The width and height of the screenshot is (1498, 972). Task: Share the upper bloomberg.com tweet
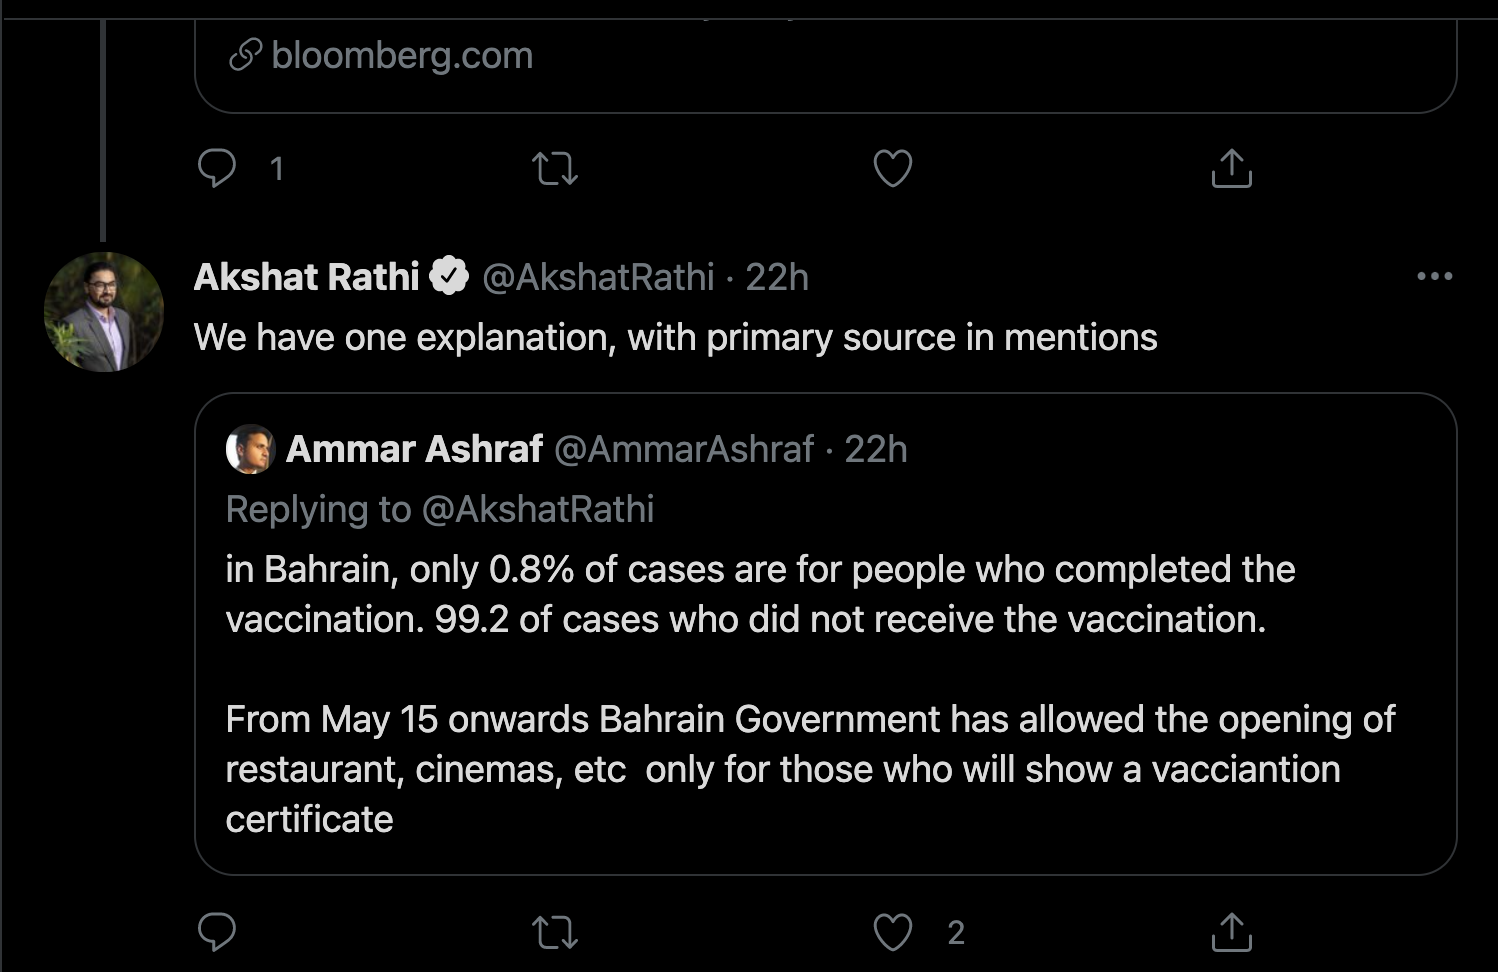[1231, 168]
